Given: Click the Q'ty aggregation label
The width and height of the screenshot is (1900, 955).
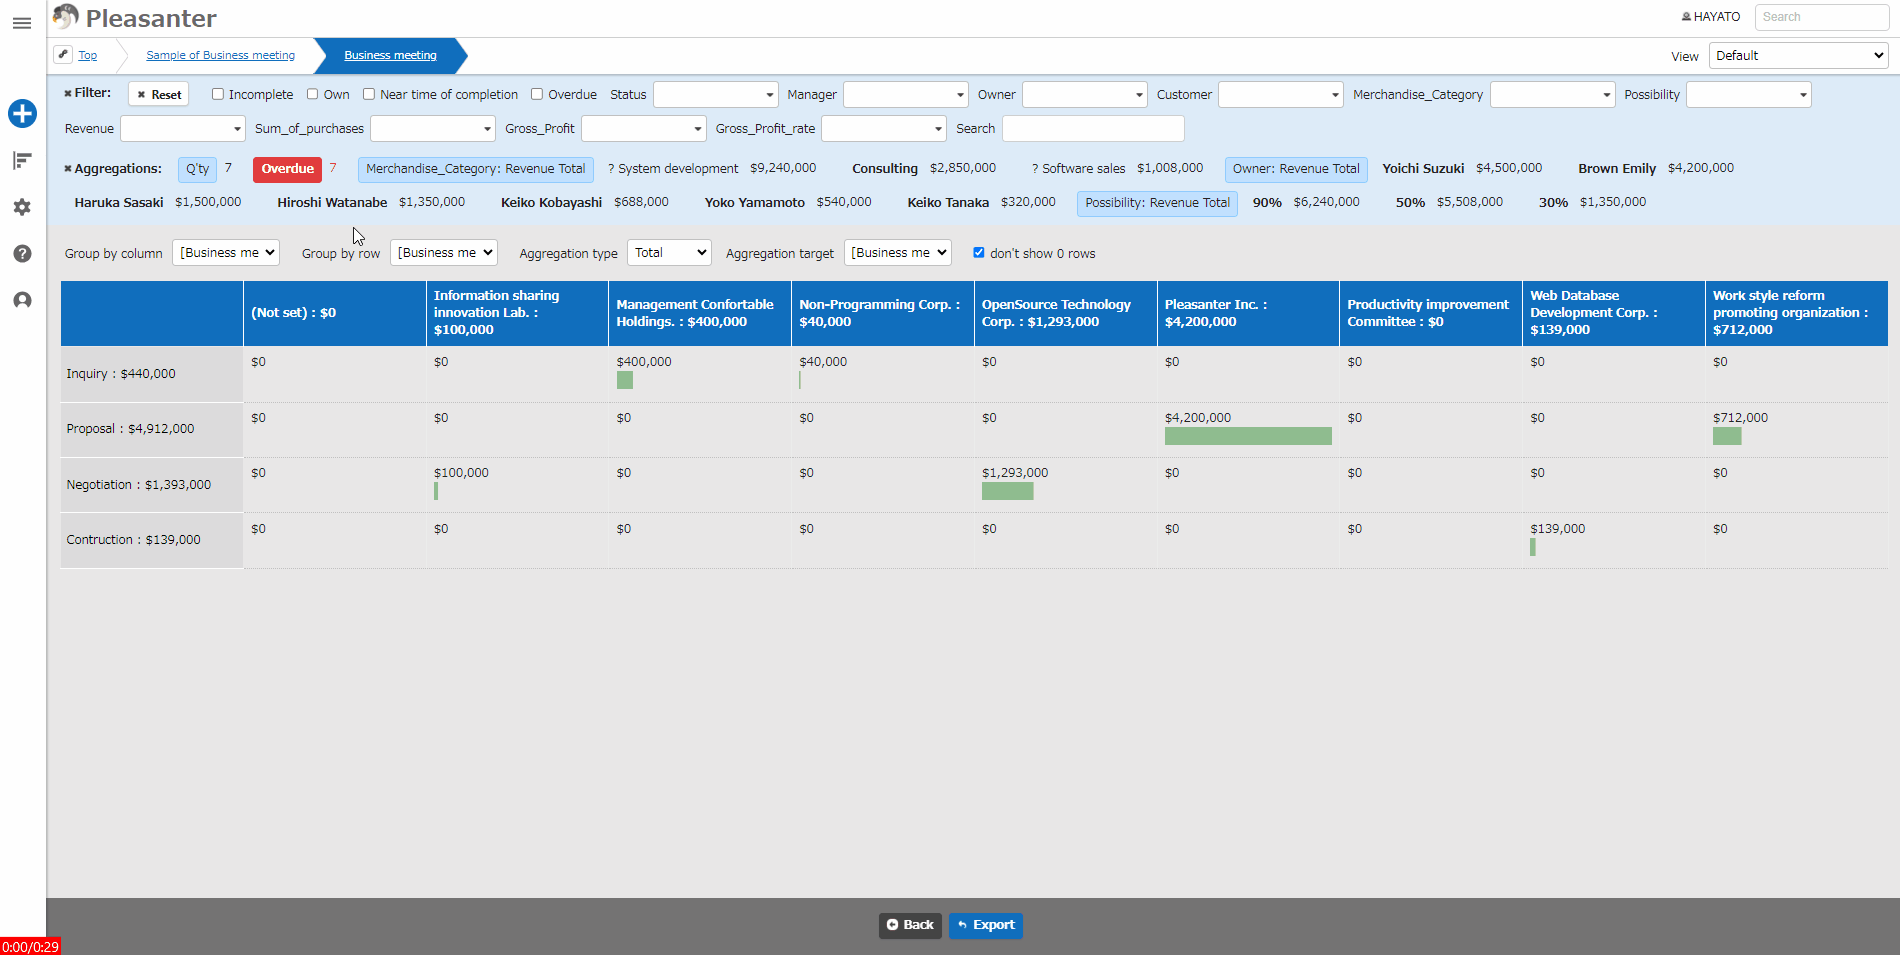Looking at the screenshot, I should click(198, 169).
